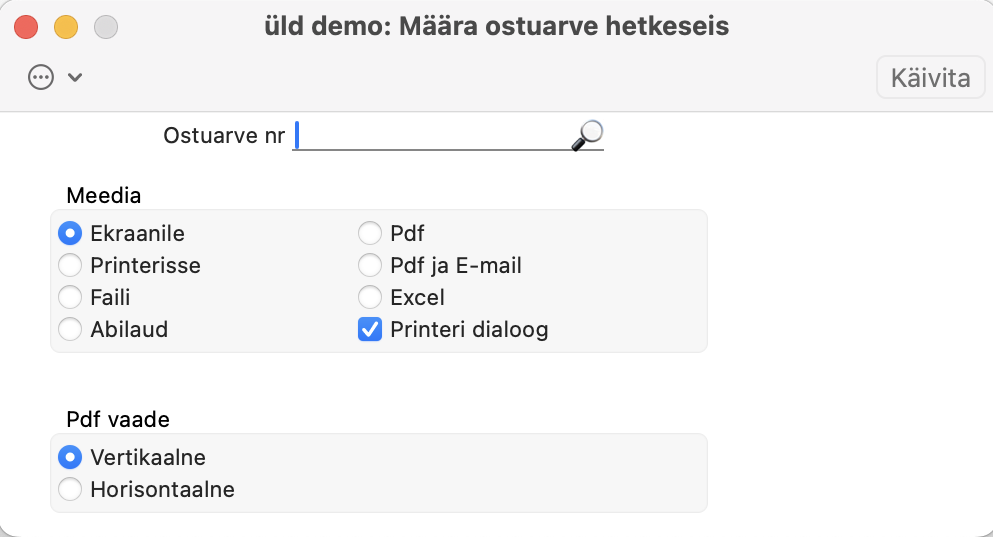Select the Ekraanile radio button
The image size is (993, 537).
pyautogui.click(x=70, y=234)
